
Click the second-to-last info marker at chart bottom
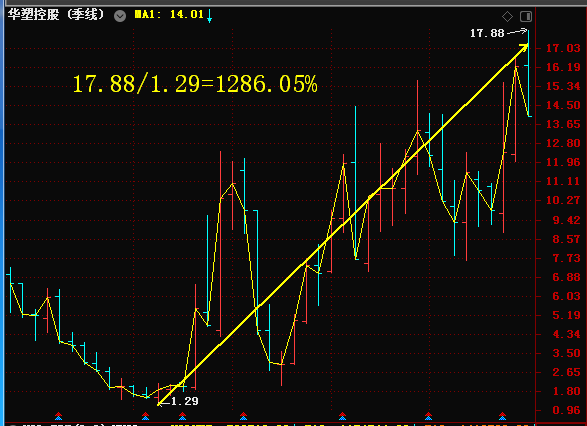point(428,416)
